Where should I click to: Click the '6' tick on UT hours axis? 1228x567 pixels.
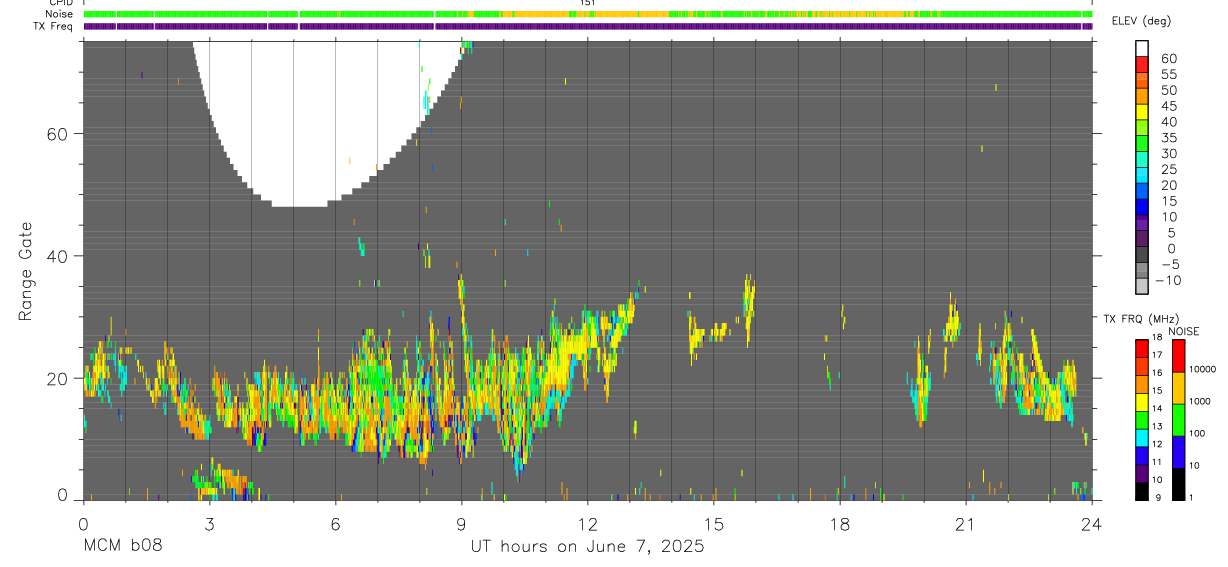335,524
